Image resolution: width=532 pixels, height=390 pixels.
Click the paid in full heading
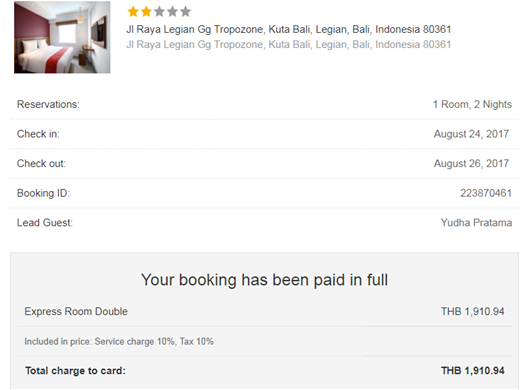(x=264, y=280)
